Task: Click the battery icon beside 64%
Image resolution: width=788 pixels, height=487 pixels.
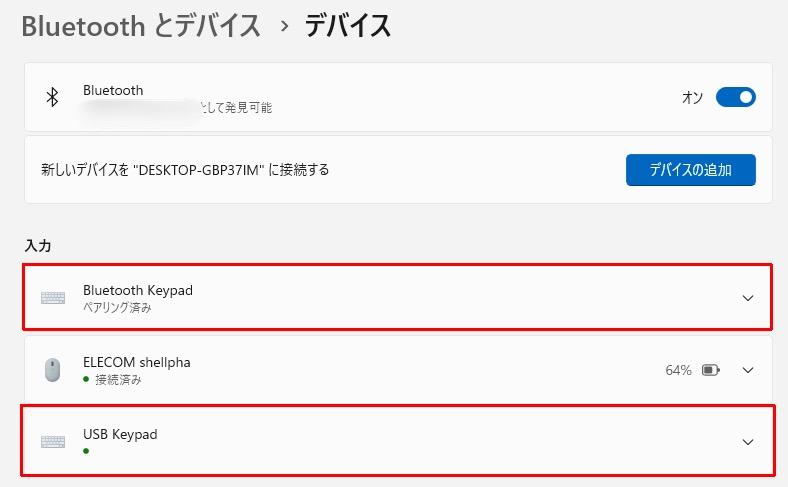Action: click(710, 370)
